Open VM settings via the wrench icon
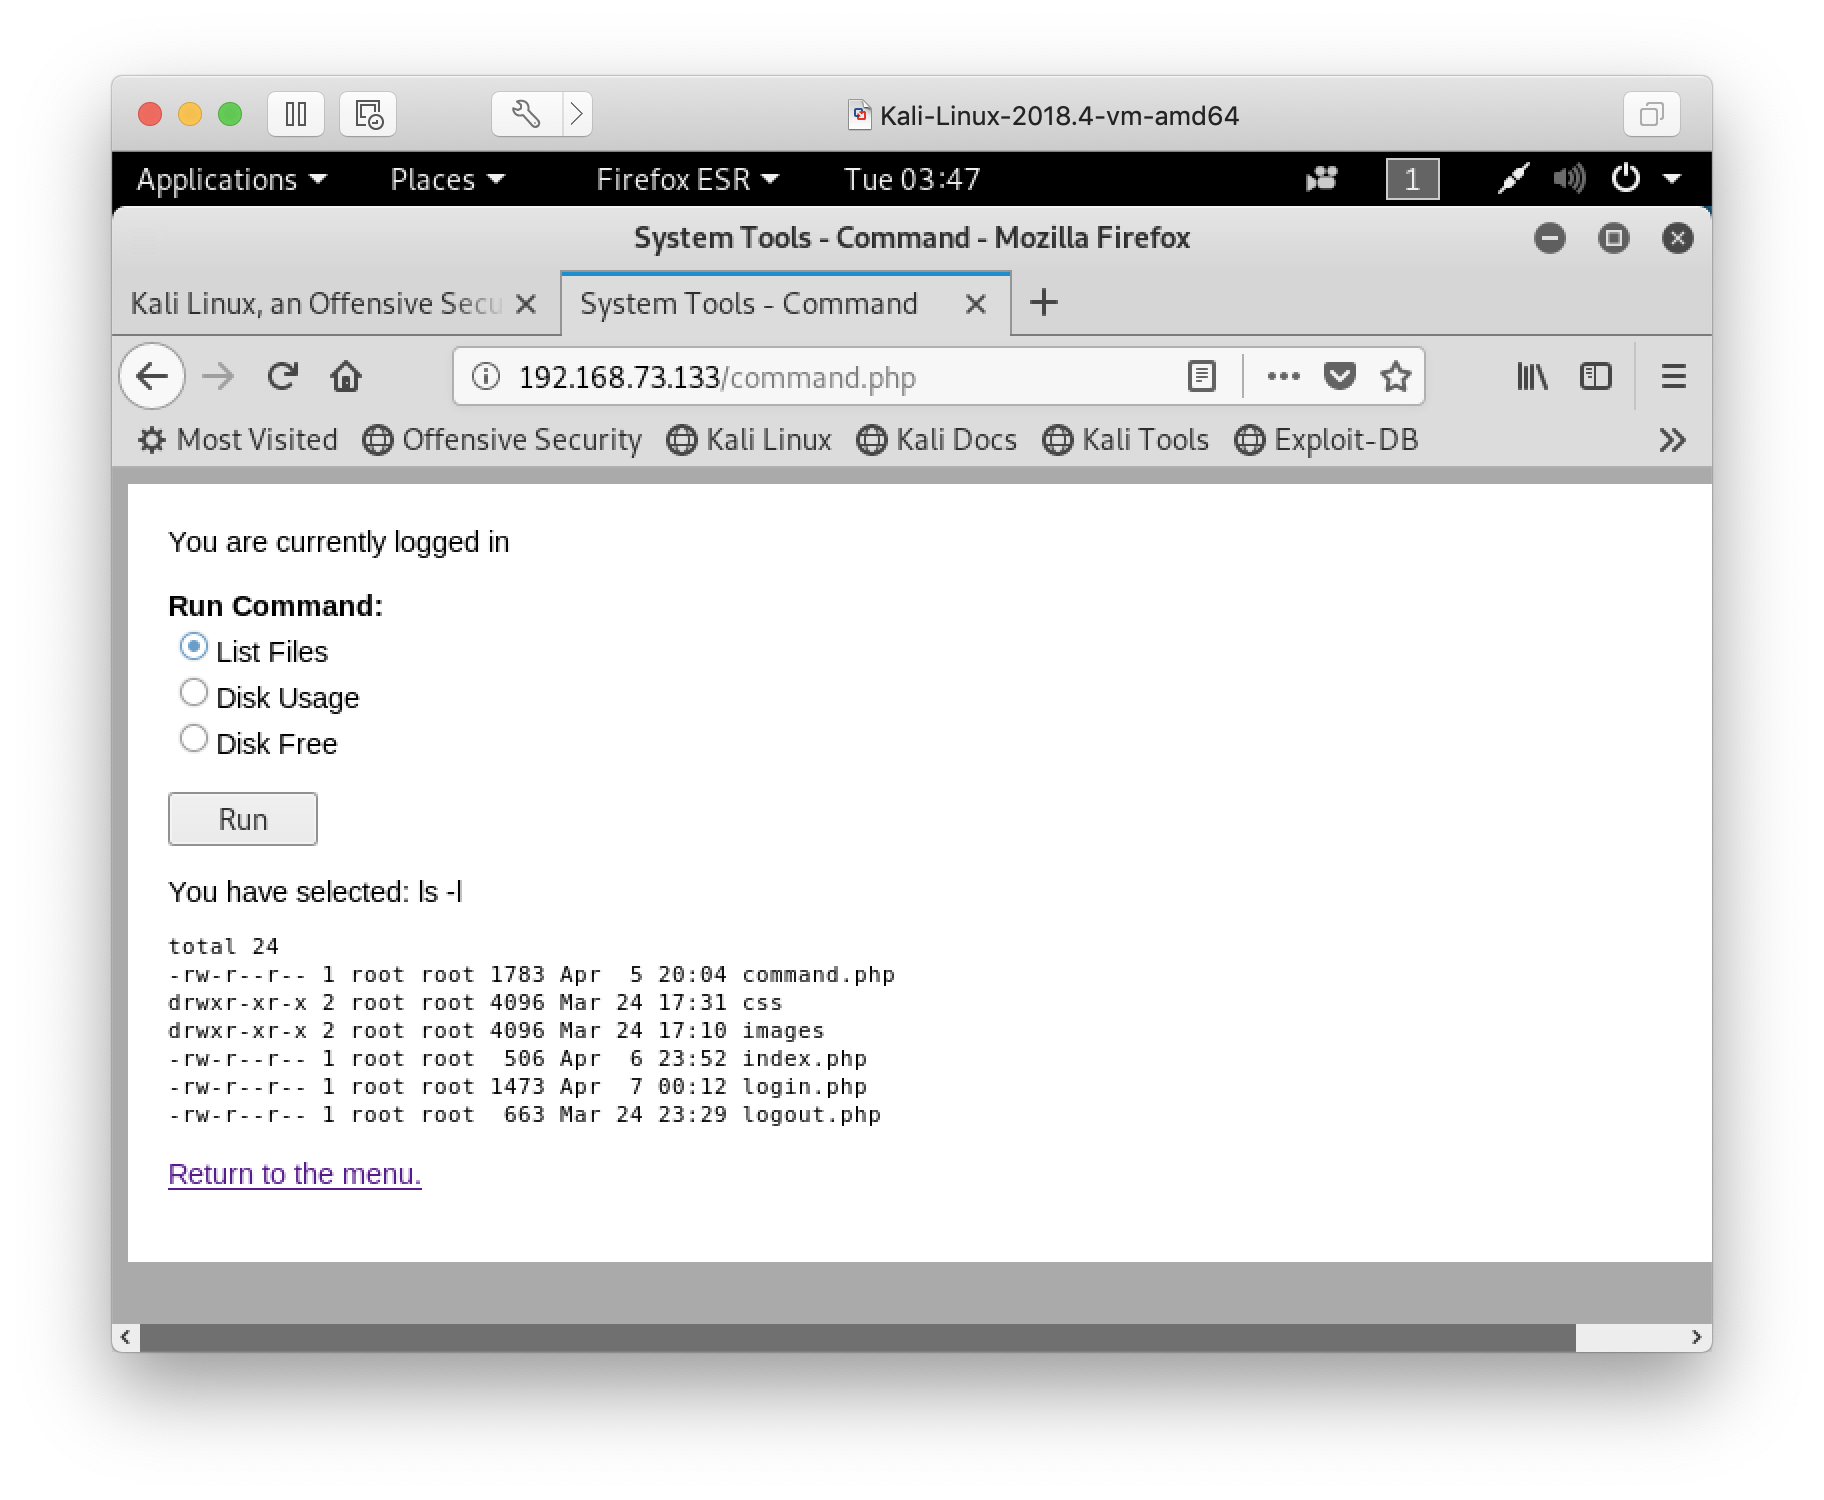The height and width of the screenshot is (1500, 1824). pos(526,114)
